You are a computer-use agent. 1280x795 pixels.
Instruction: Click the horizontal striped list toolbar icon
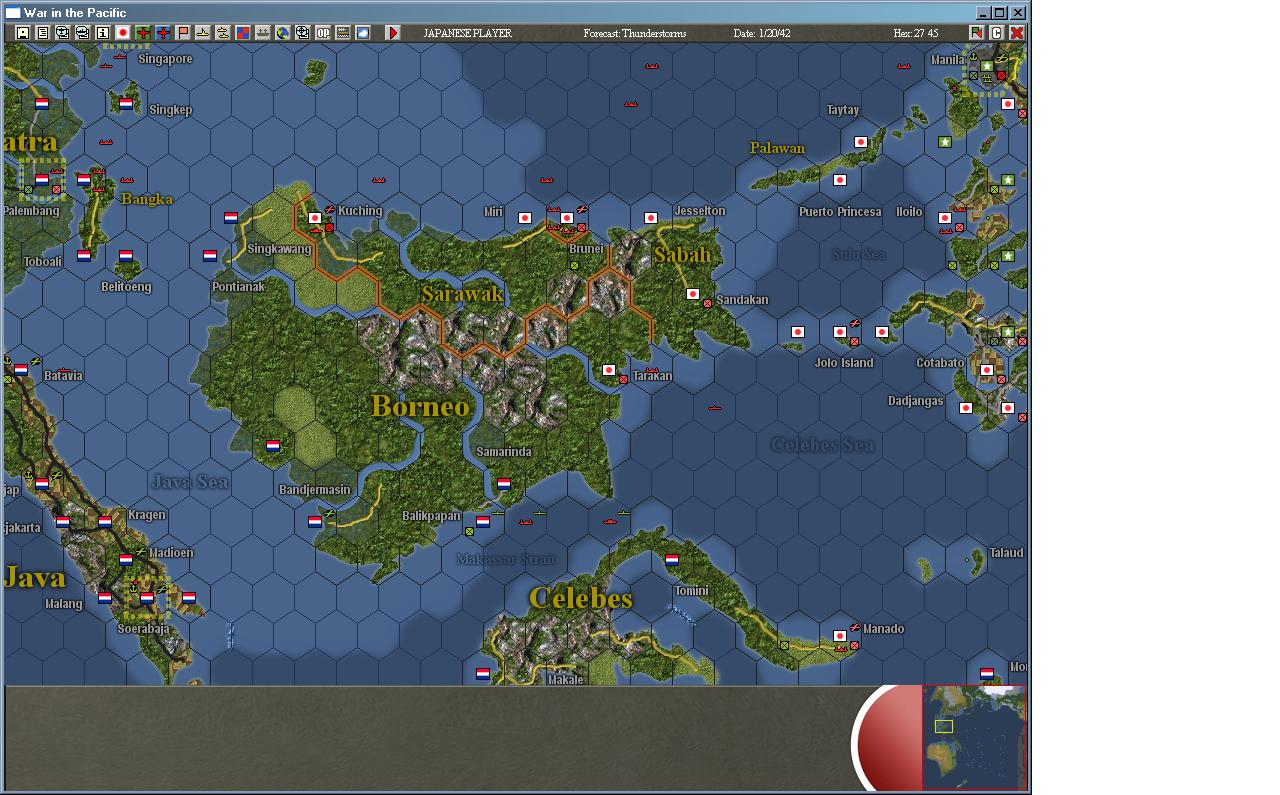(x=343, y=33)
